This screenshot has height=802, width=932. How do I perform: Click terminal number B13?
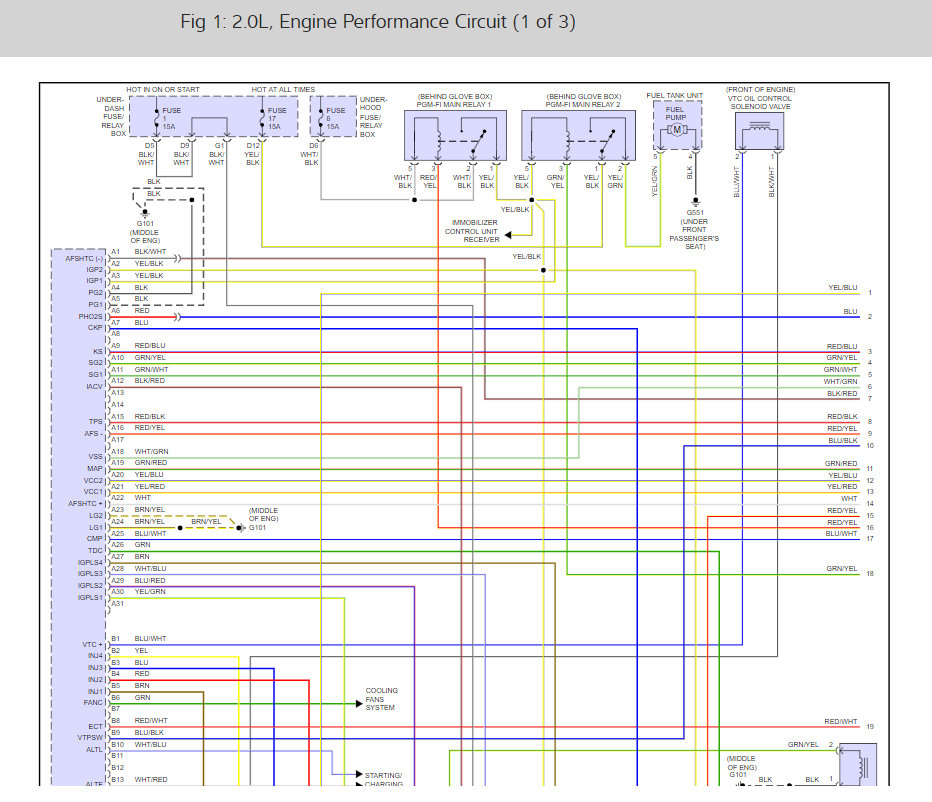tap(118, 779)
